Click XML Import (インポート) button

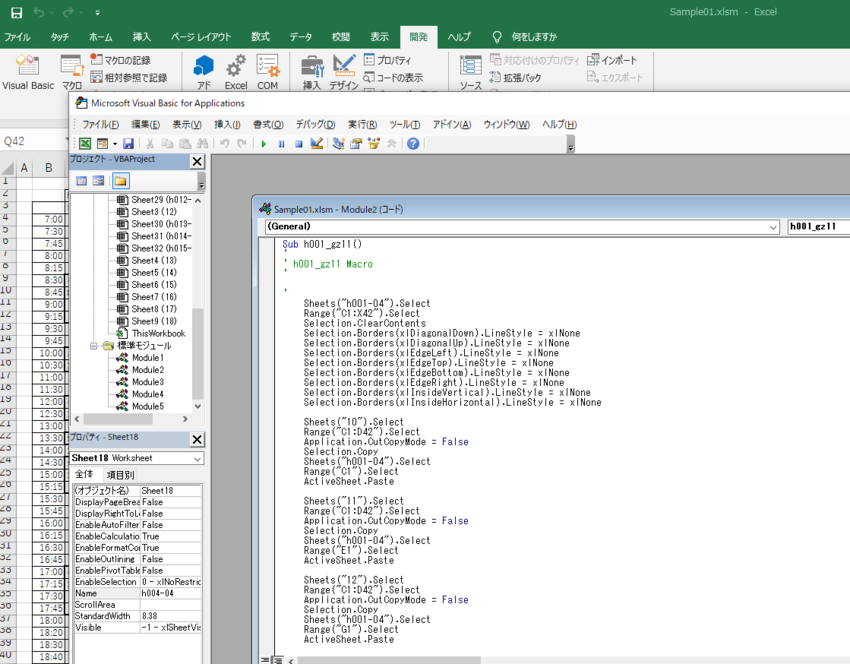[x=612, y=60]
